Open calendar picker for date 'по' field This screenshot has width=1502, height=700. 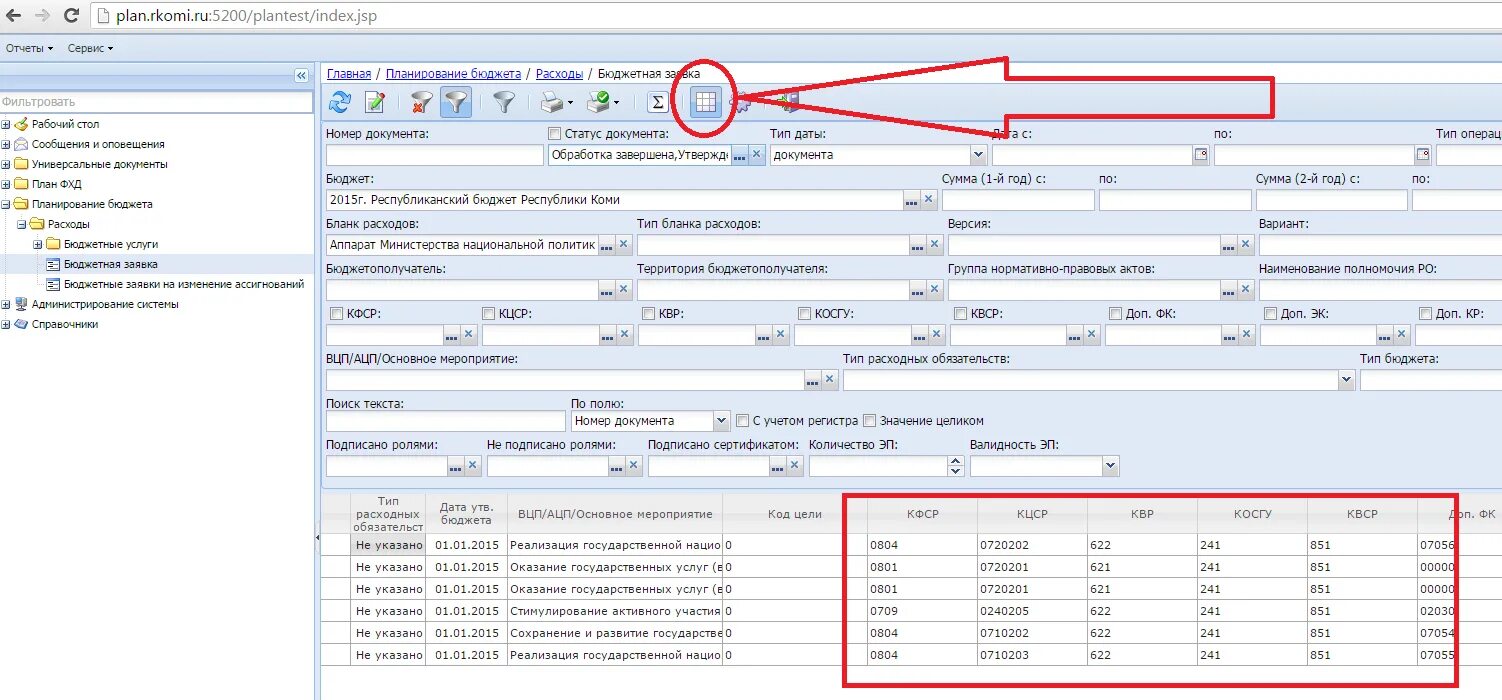point(1423,154)
